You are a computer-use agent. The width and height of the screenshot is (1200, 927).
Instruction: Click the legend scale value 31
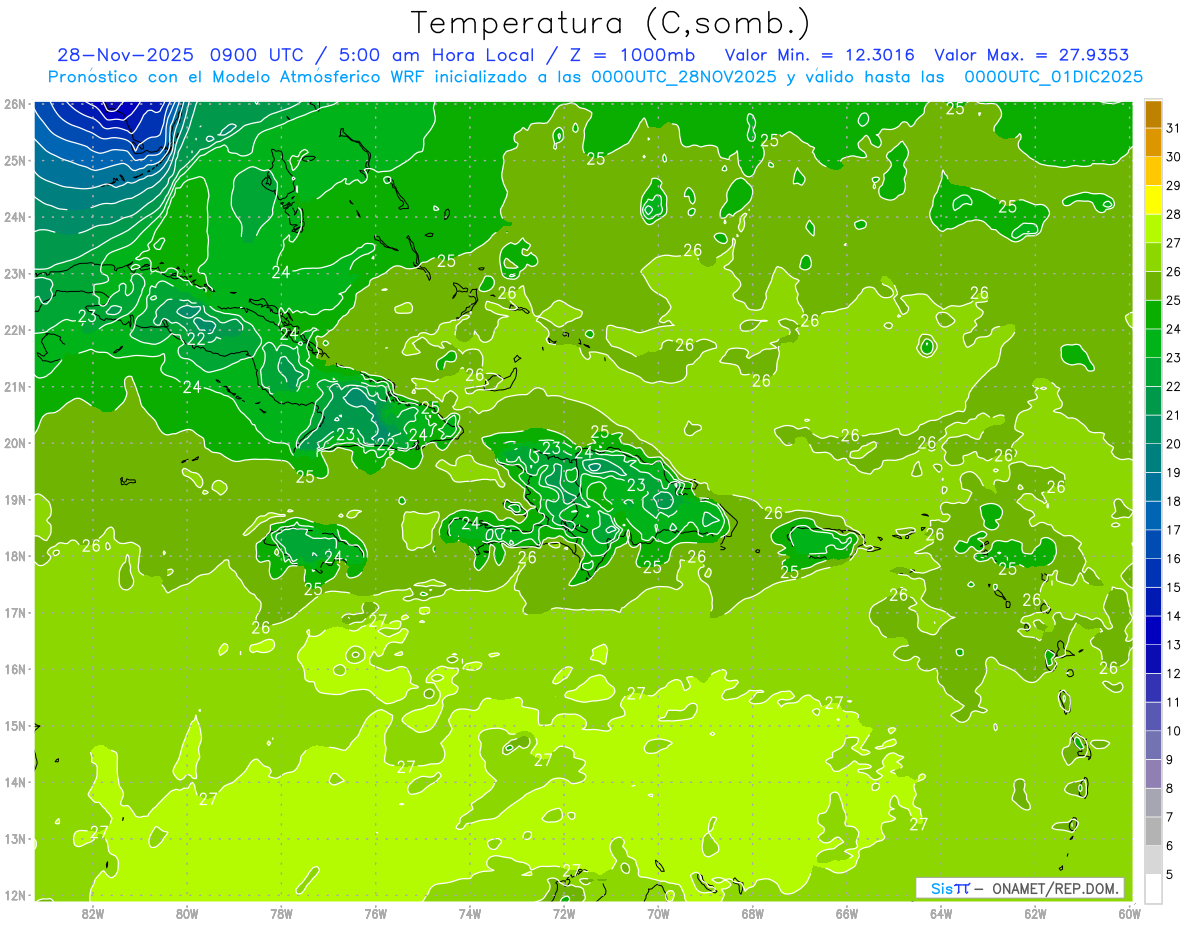coord(1173,128)
